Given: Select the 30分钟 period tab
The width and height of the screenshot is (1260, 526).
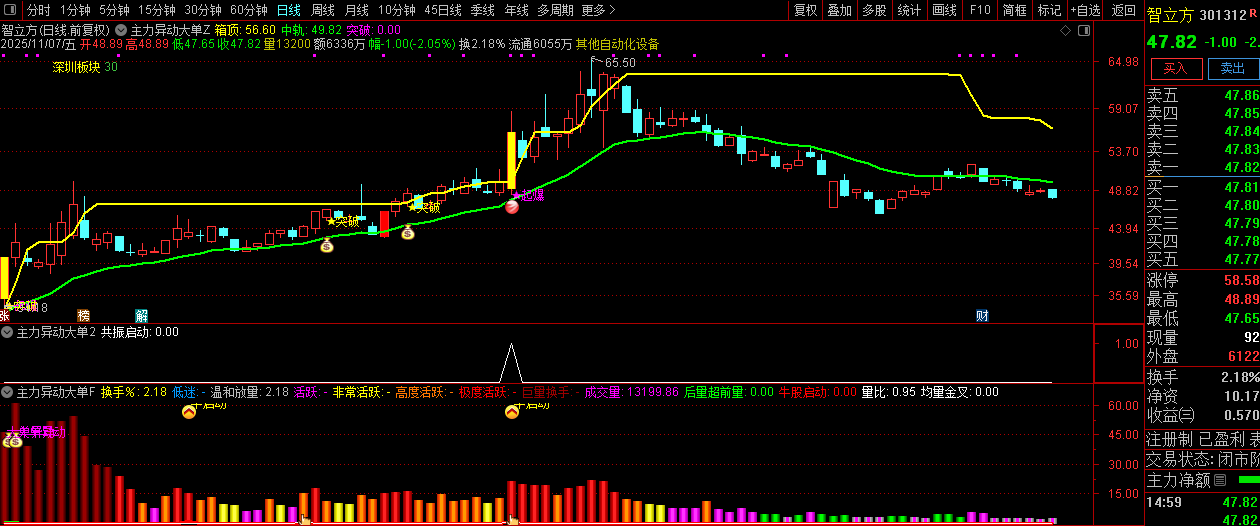Looking at the screenshot, I should click(x=203, y=10).
